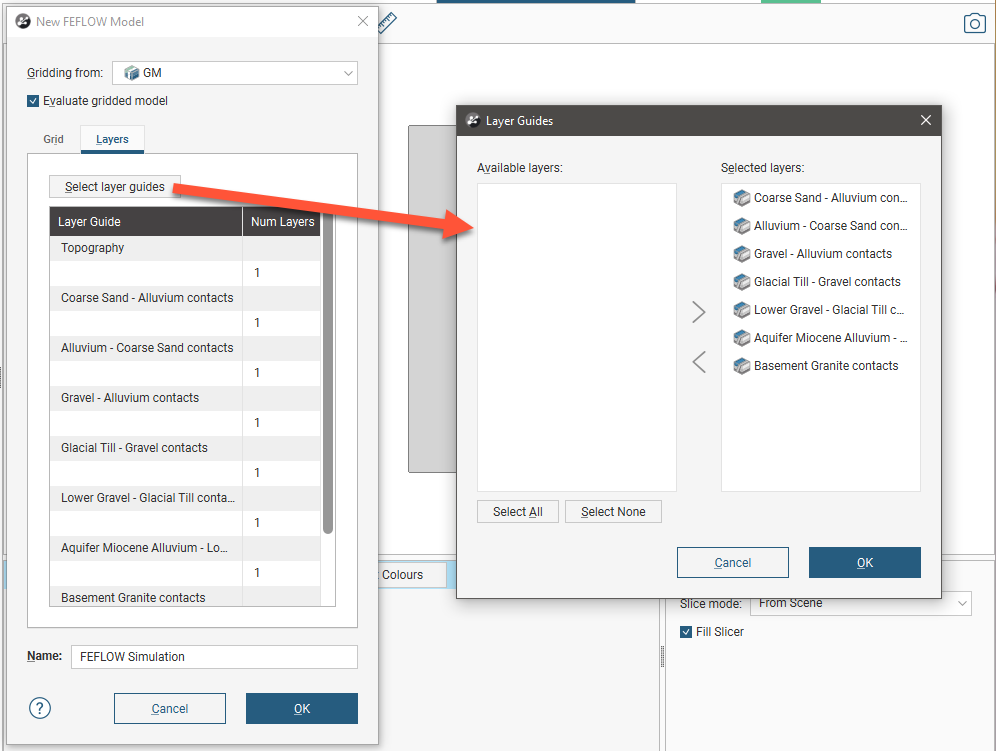This screenshot has height=751, width=996.
Task: Select the Coarse Sand - Alluvium surface icon
Action: tap(741, 198)
